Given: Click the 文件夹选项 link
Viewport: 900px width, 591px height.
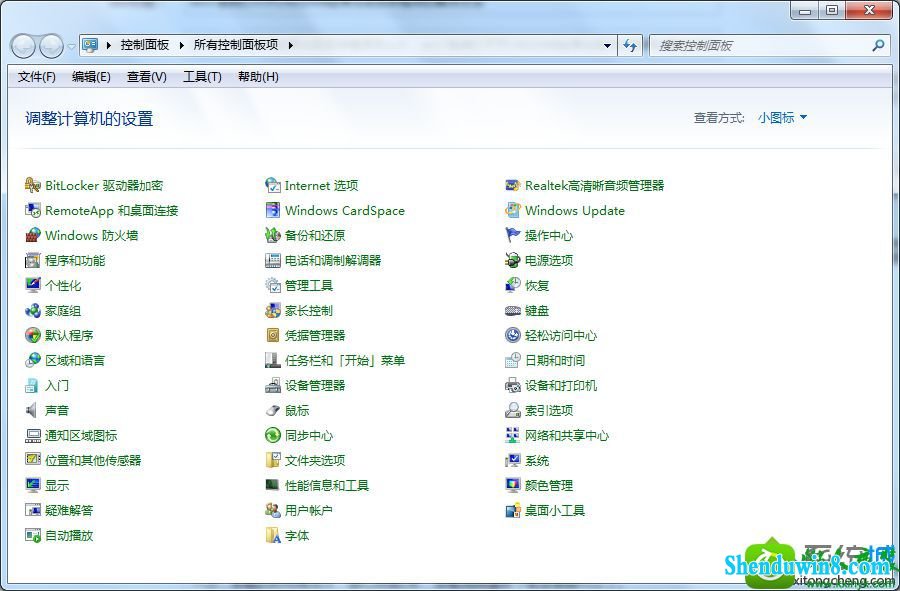Looking at the screenshot, I should point(315,461).
